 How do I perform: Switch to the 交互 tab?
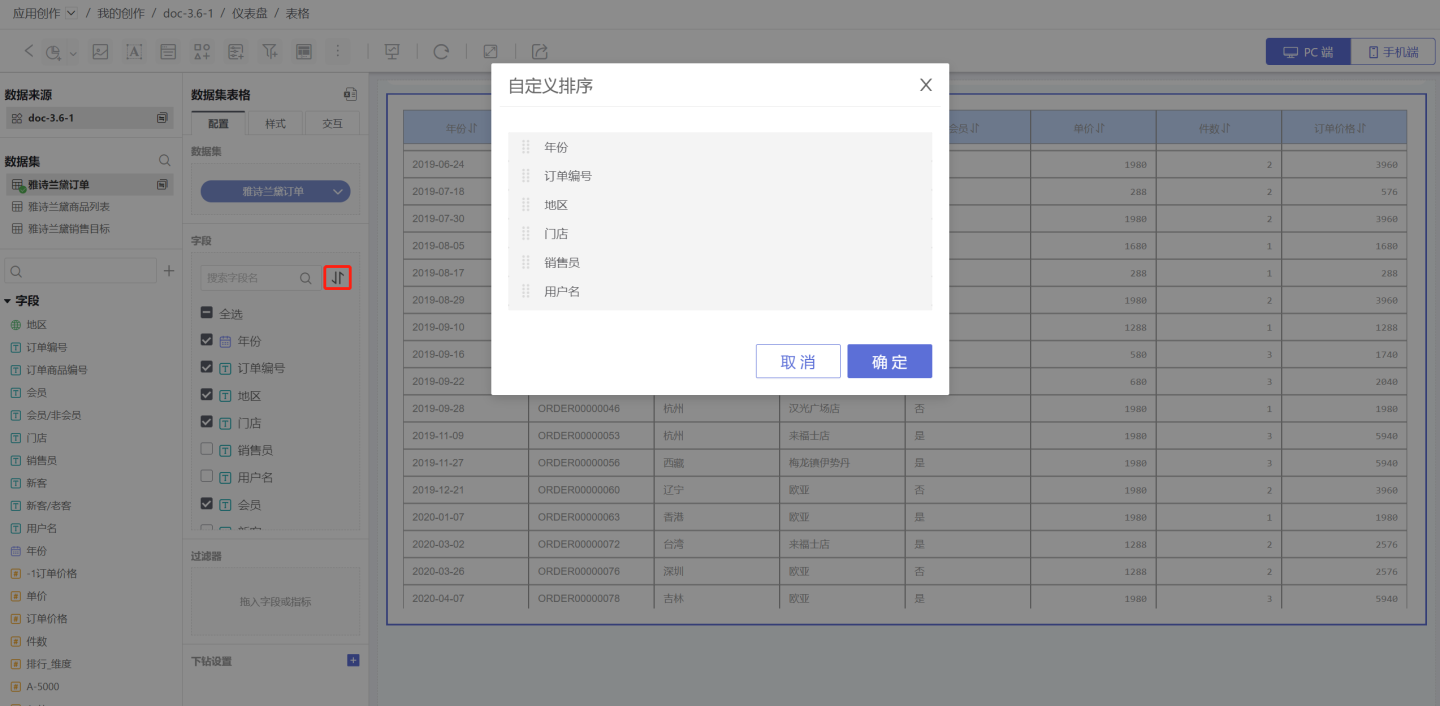point(332,123)
